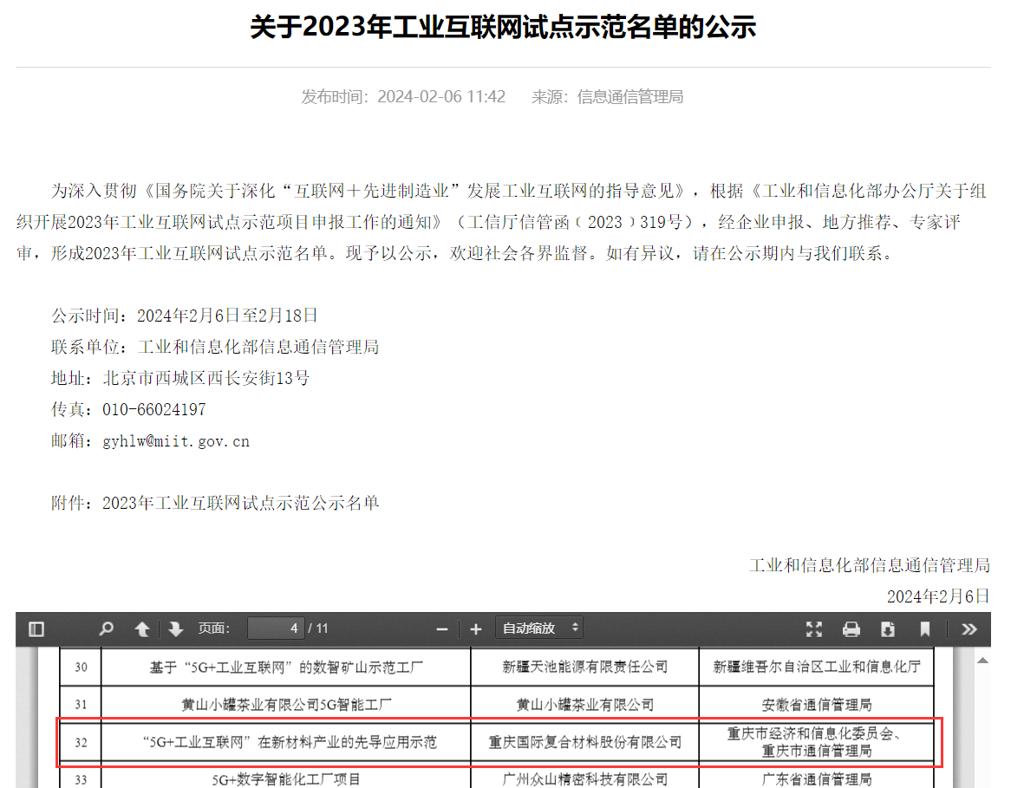Go to previous PDF page arrow
Viewport: 1024px width, 788px height.
point(142,629)
